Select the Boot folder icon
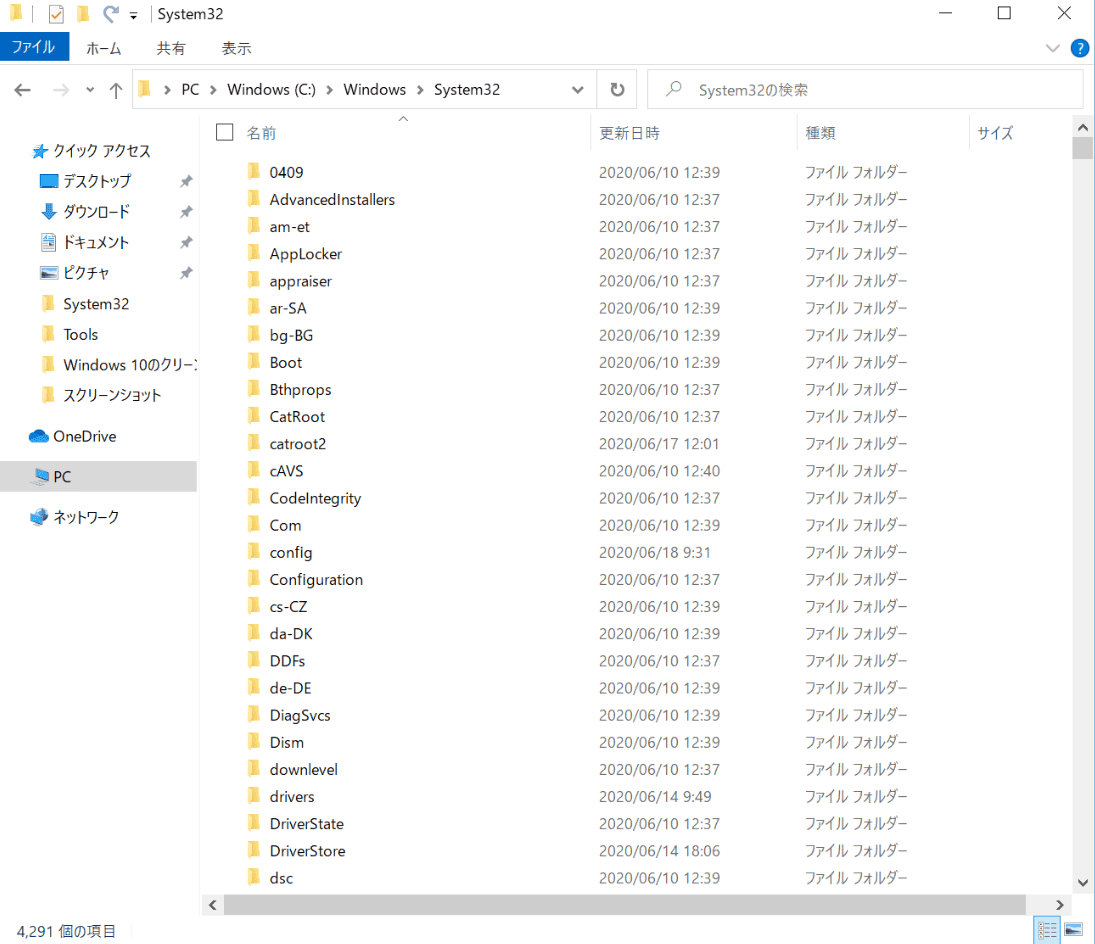Viewport: 1095px width, 944px height. click(x=254, y=362)
